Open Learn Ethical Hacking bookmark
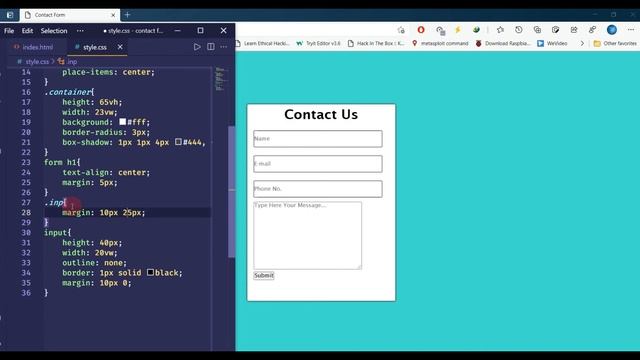Image resolution: width=640 pixels, height=360 pixels. (x=262, y=43)
